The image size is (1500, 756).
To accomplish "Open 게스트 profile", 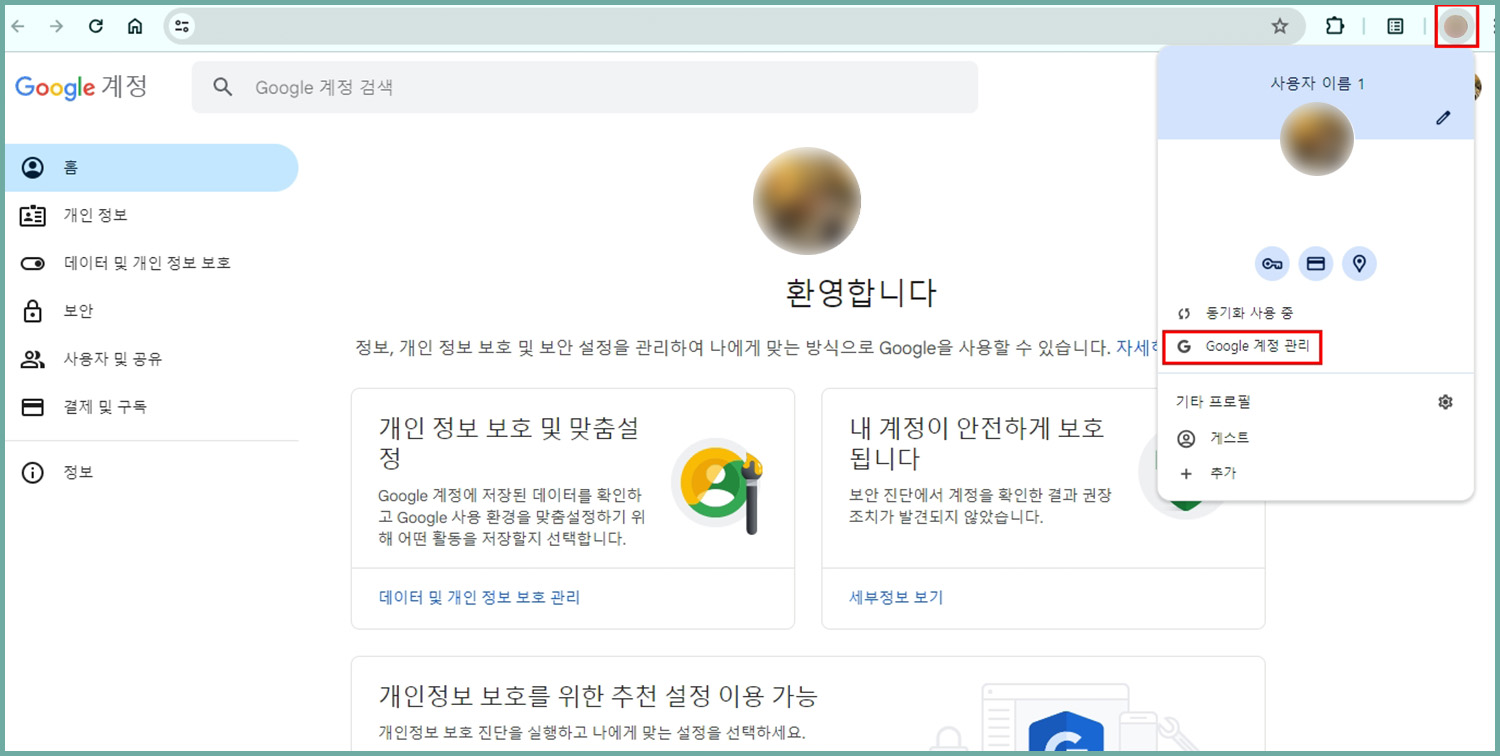I will pyautogui.click(x=1315, y=438).
